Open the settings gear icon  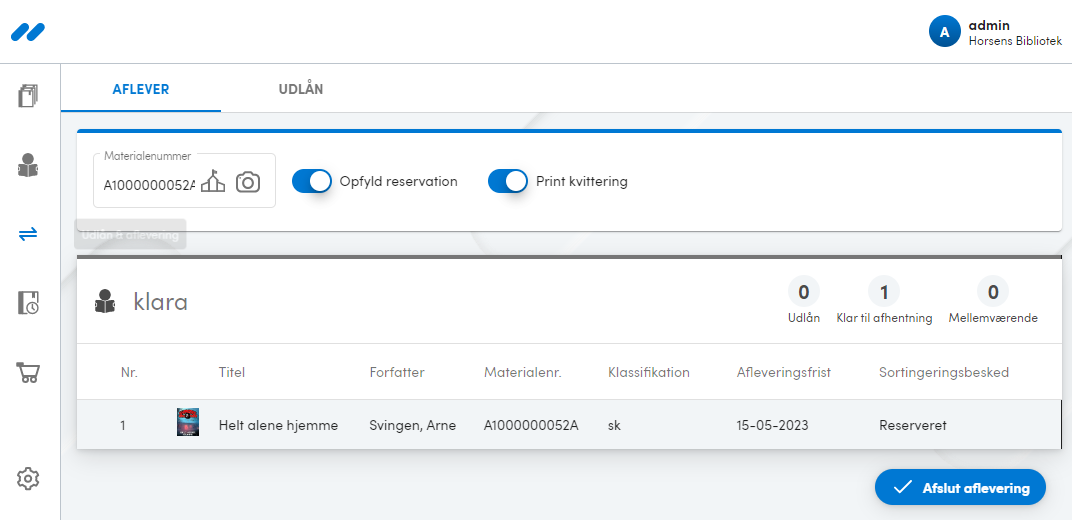click(x=28, y=479)
